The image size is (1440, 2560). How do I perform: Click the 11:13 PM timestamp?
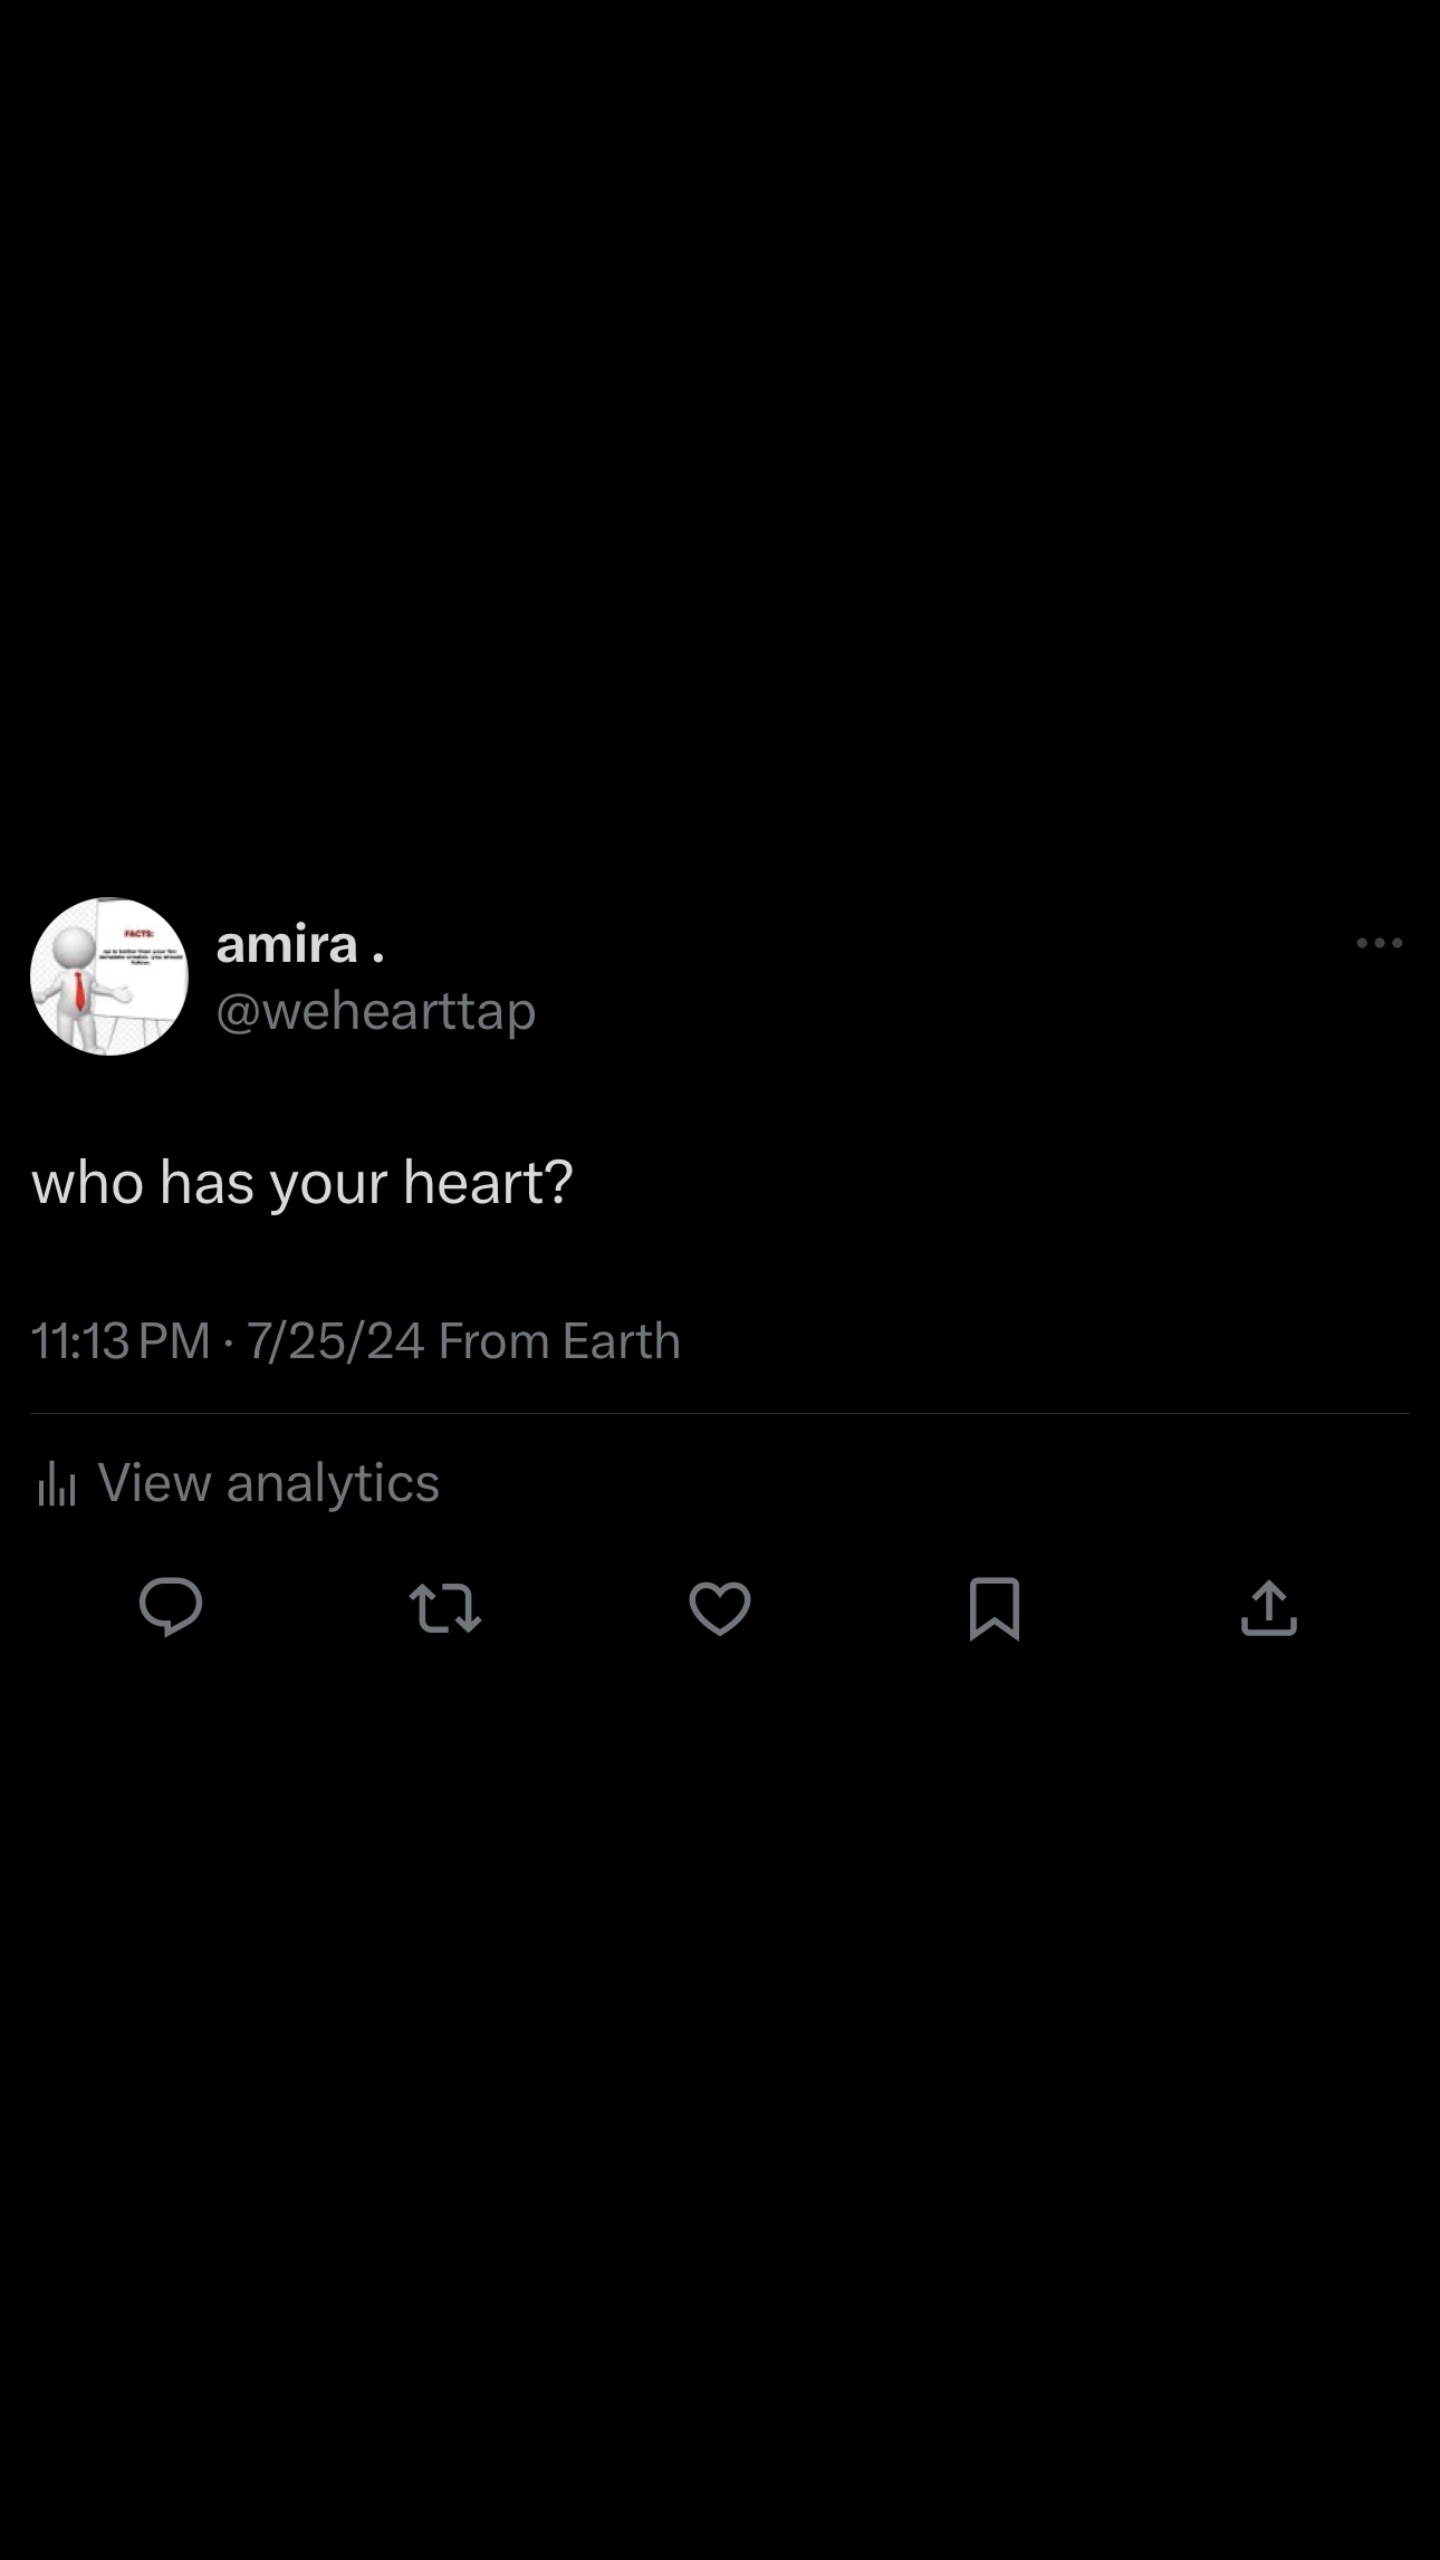[120, 1341]
